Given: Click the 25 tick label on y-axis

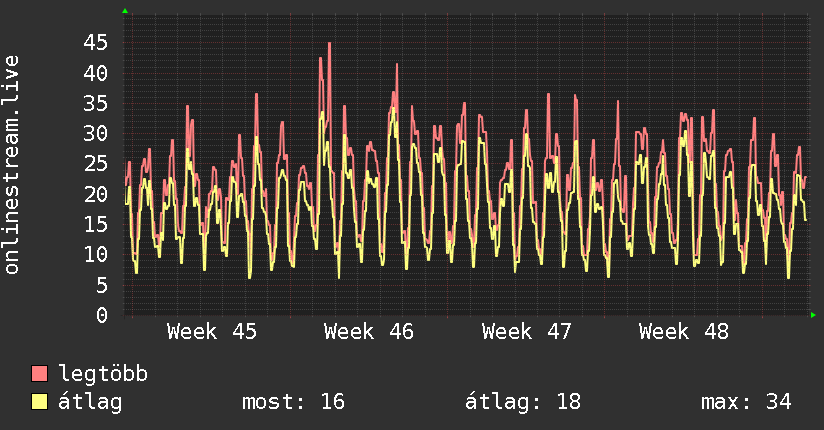Looking at the screenshot, I should click(x=95, y=164).
